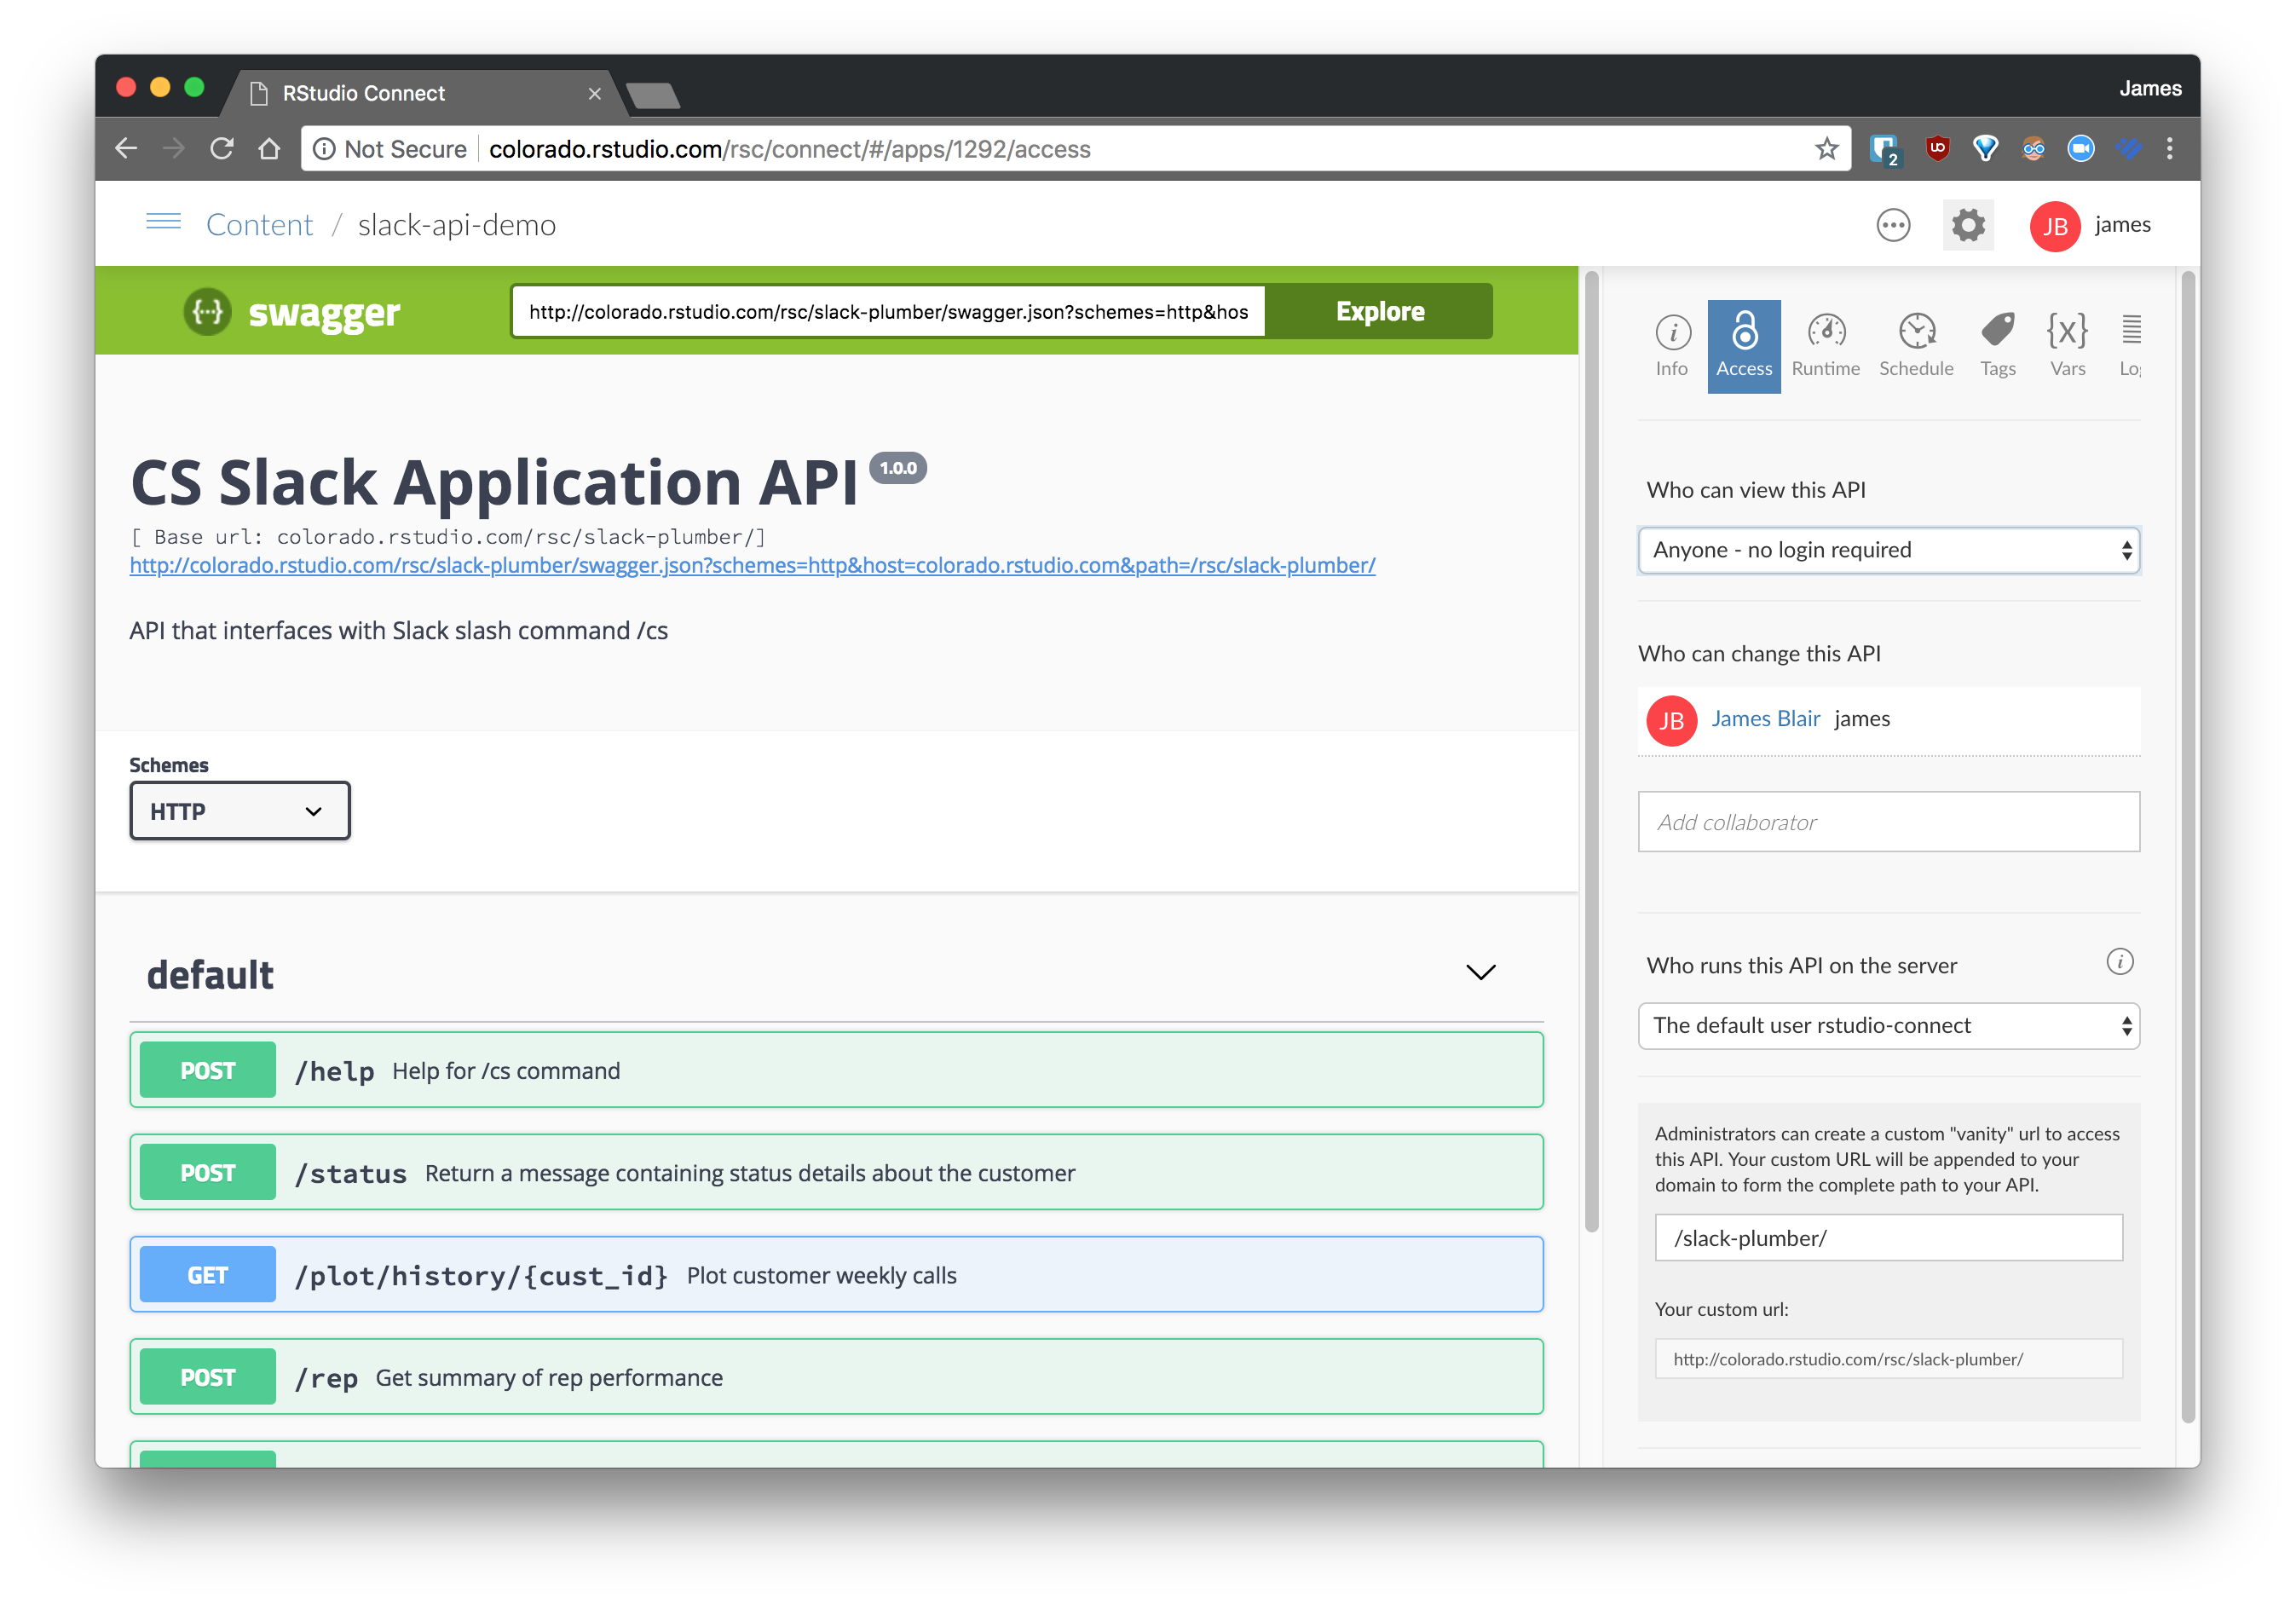
Task: Open the 'Who can view this API' dropdown
Action: [1887, 550]
